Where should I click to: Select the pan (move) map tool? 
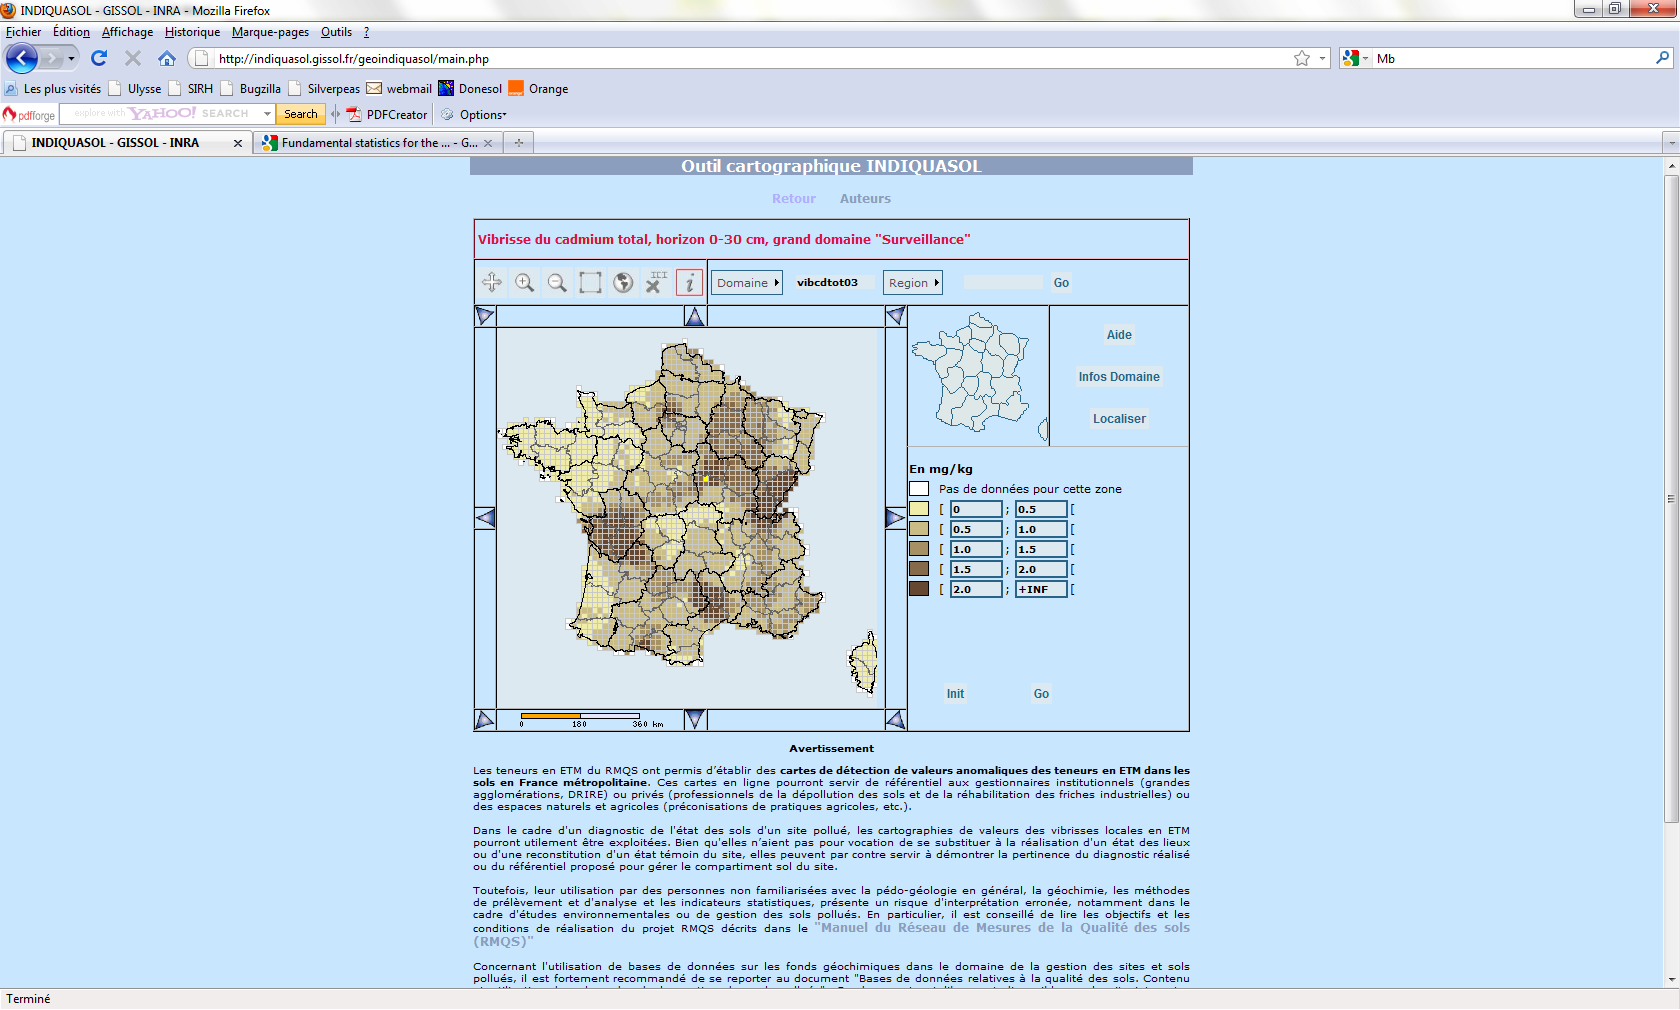pos(491,283)
